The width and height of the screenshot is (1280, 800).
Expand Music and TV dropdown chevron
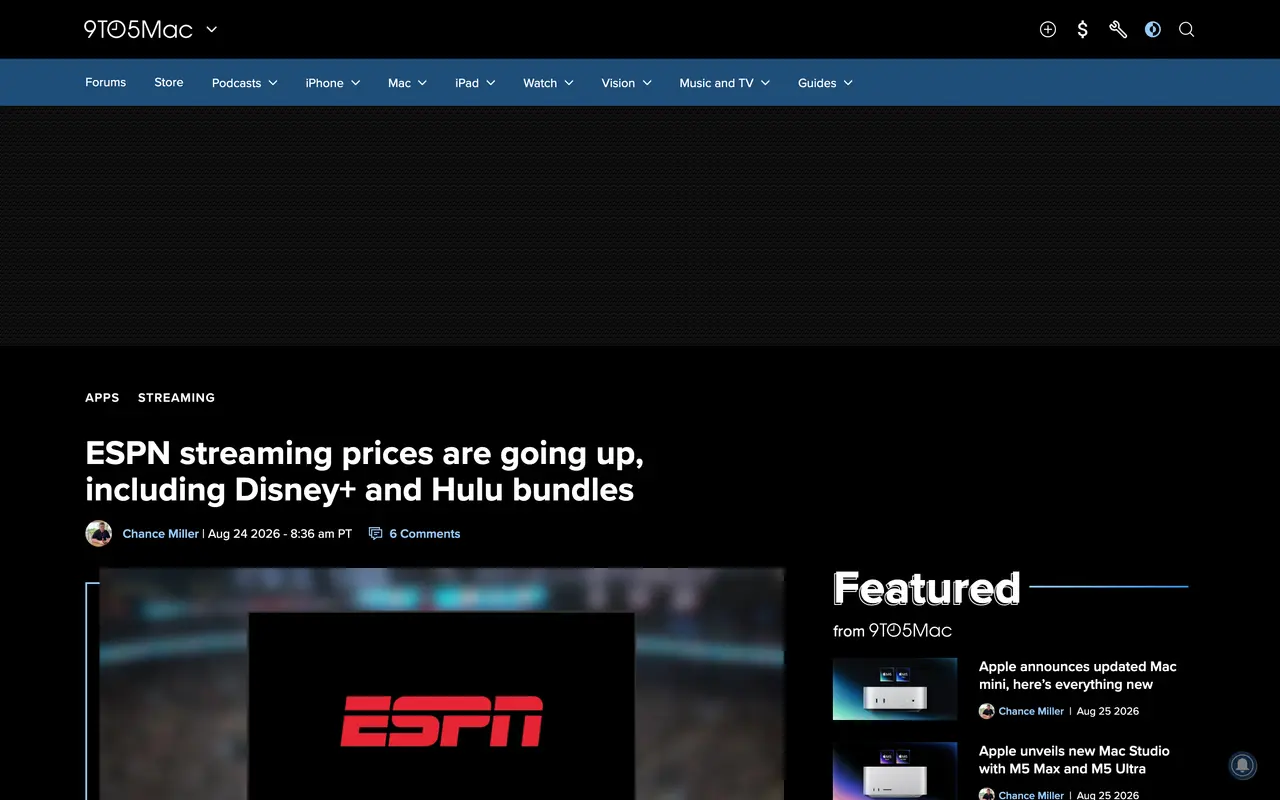(x=766, y=83)
